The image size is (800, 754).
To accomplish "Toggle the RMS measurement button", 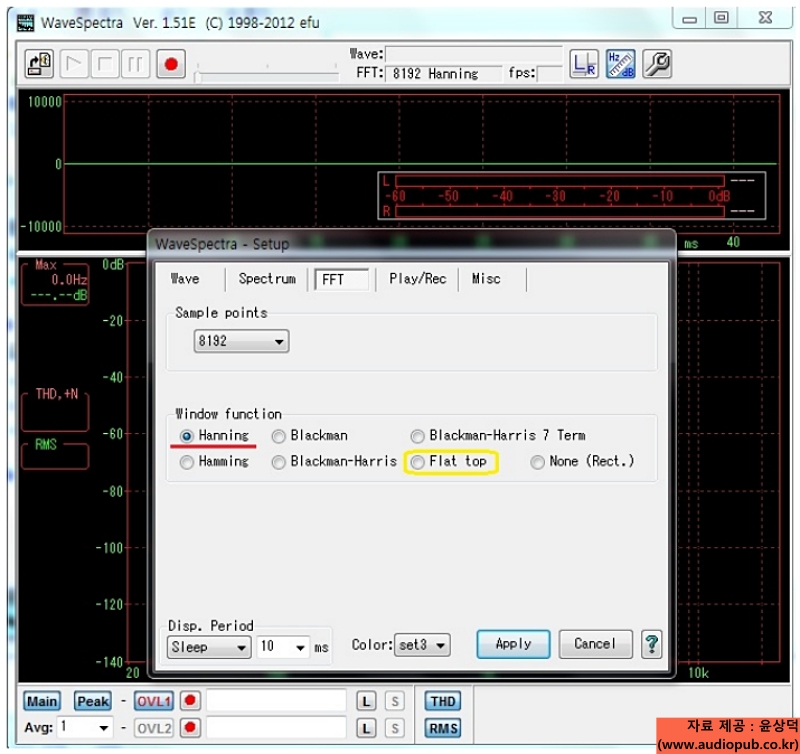I will 442,728.
